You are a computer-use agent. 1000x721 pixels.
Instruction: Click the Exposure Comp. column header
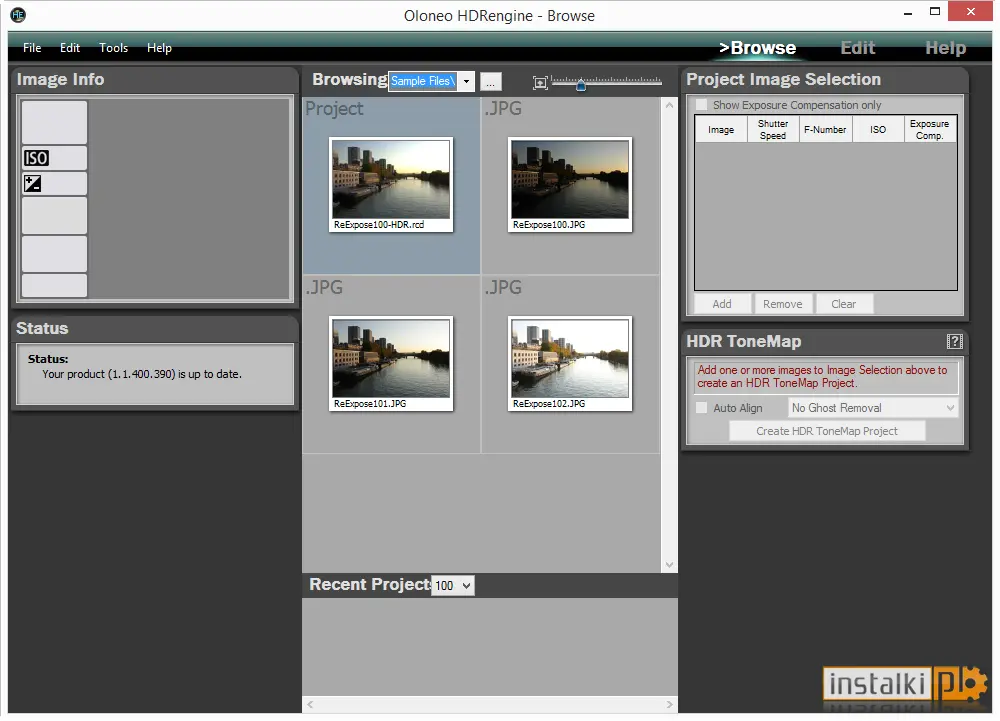pos(930,129)
